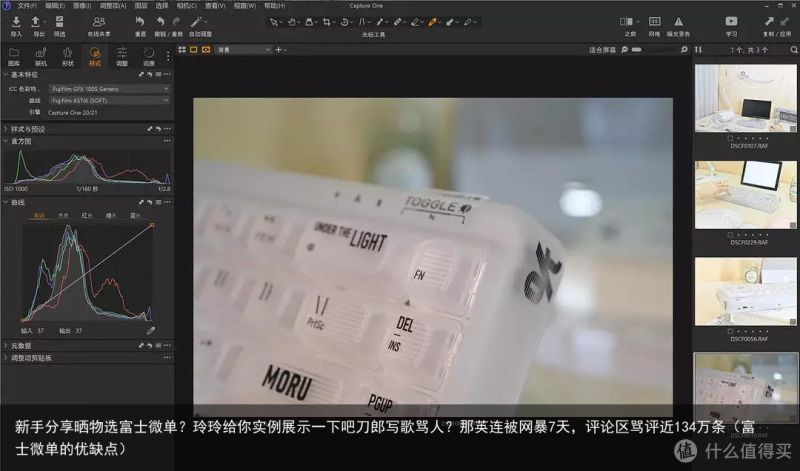Image resolution: width=800 pixels, height=471 pixels.
Task: Select the Pan hand cursor tool
Action: tap(291, 22)
